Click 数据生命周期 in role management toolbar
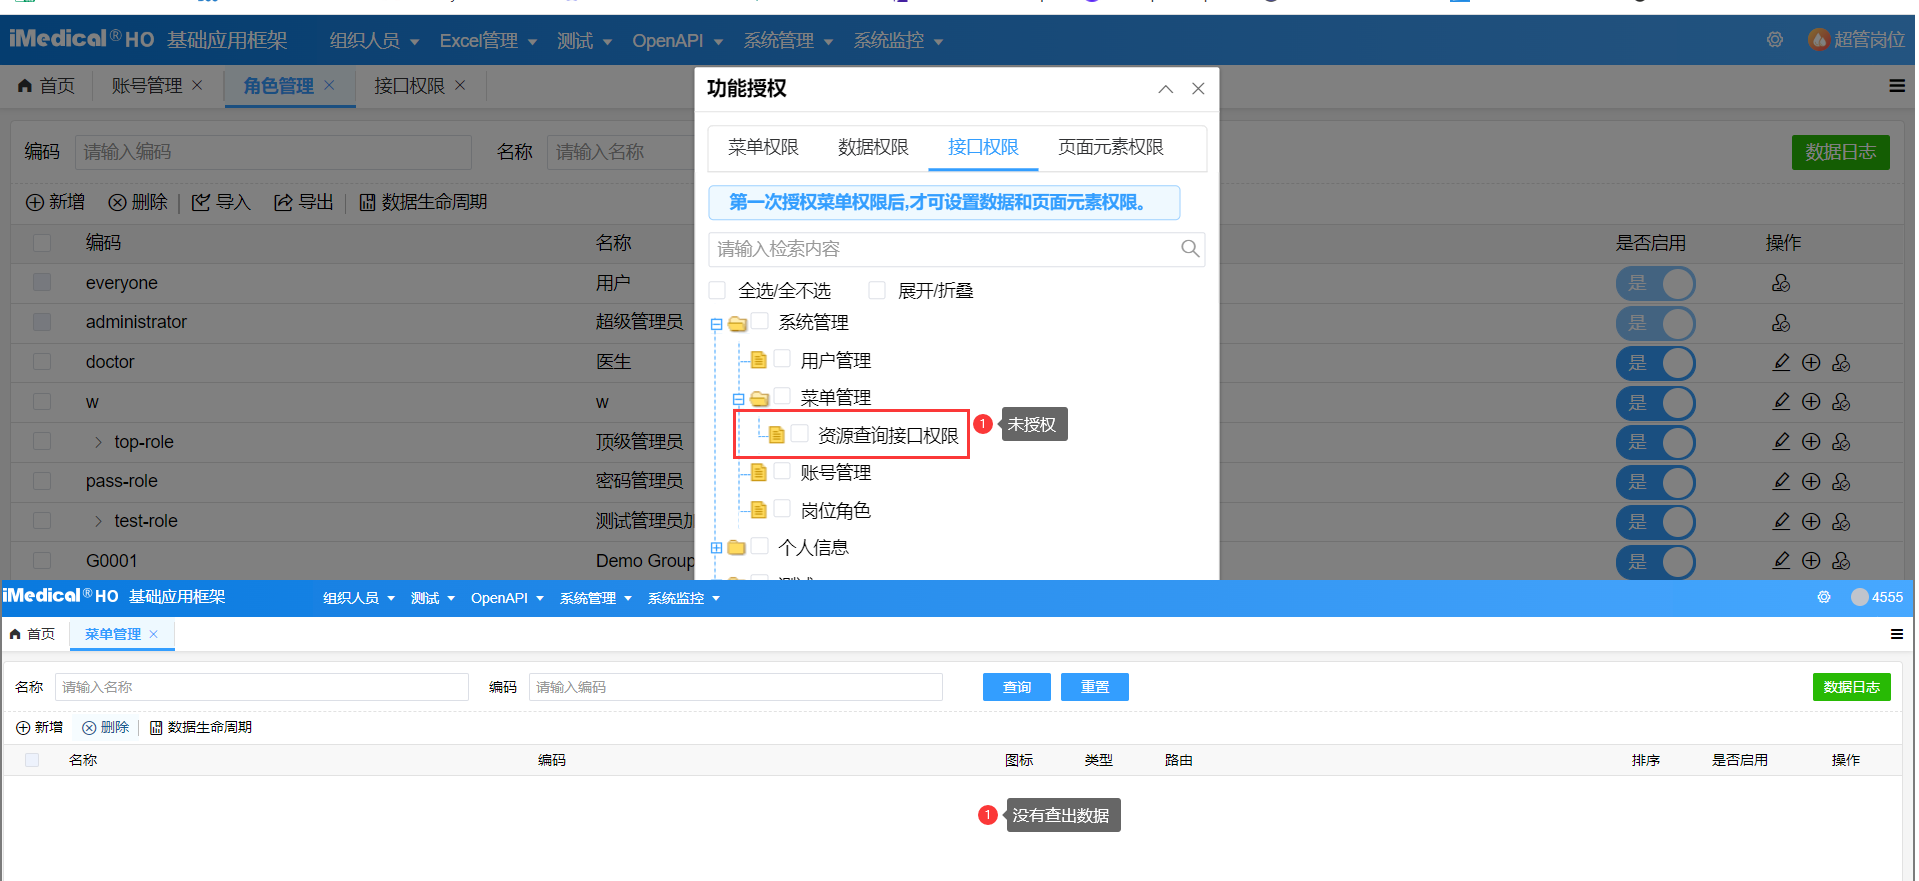Image resolution: width=1919 pixels, height=881 pixels. pos(423,202)
